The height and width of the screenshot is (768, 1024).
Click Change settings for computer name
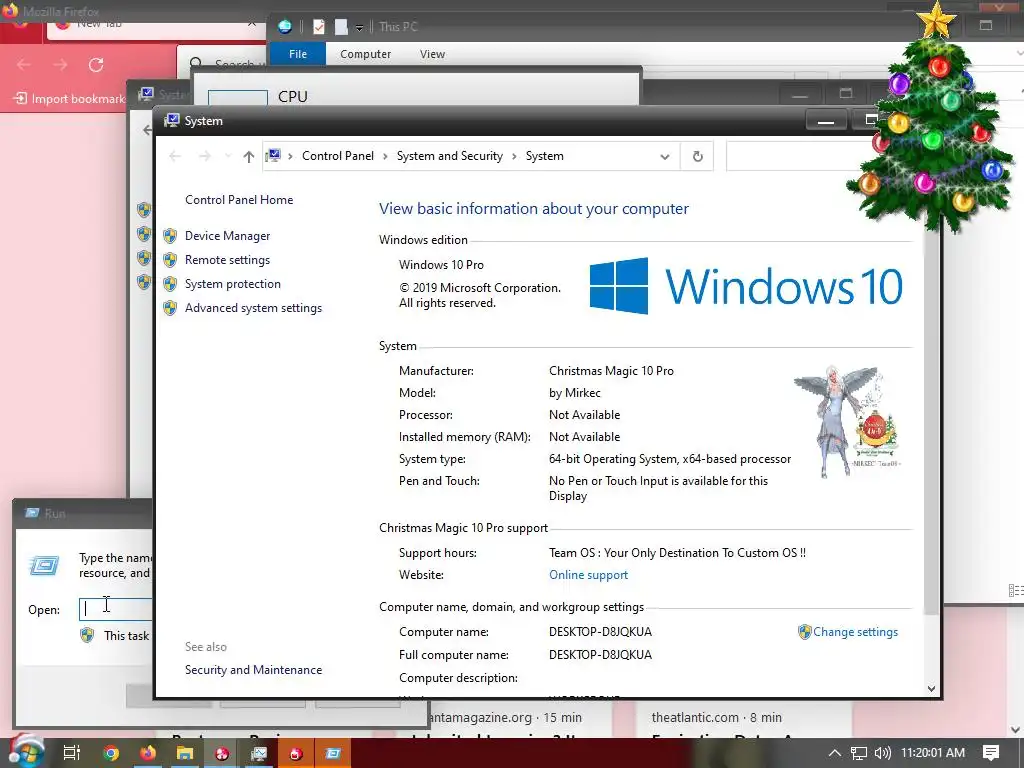tap(856, 632)
